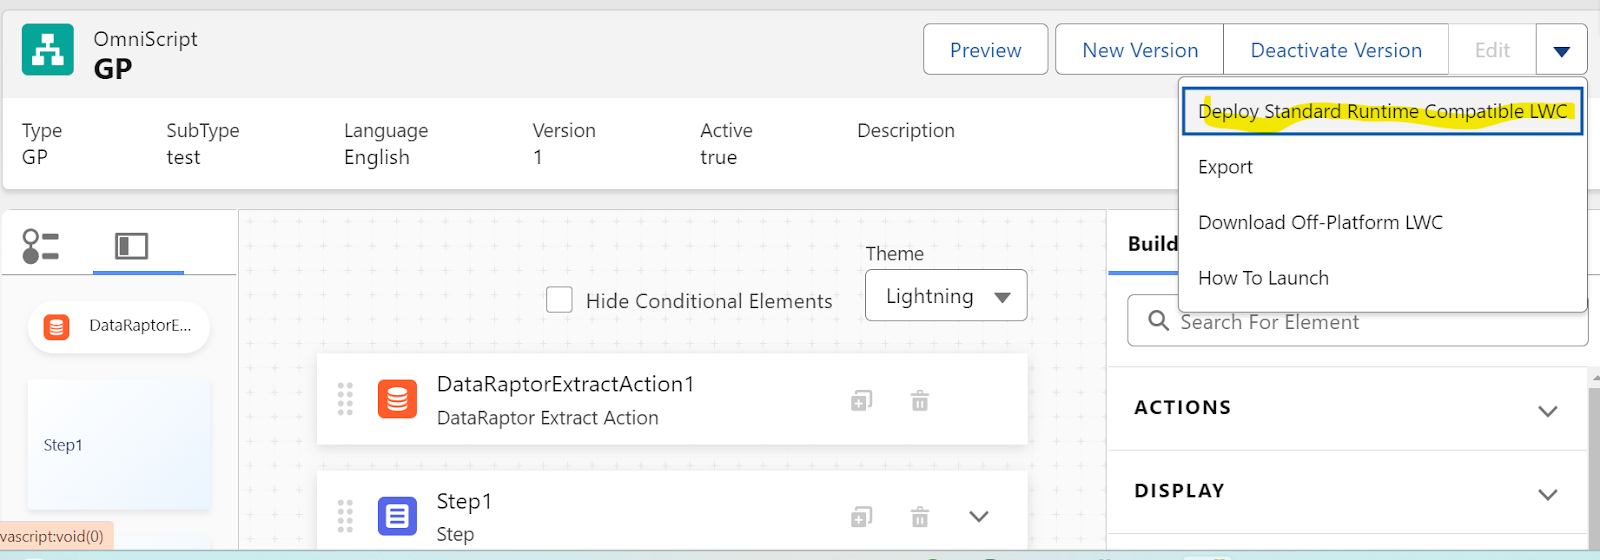
Task: Click the Preview button
Action: 985,50
